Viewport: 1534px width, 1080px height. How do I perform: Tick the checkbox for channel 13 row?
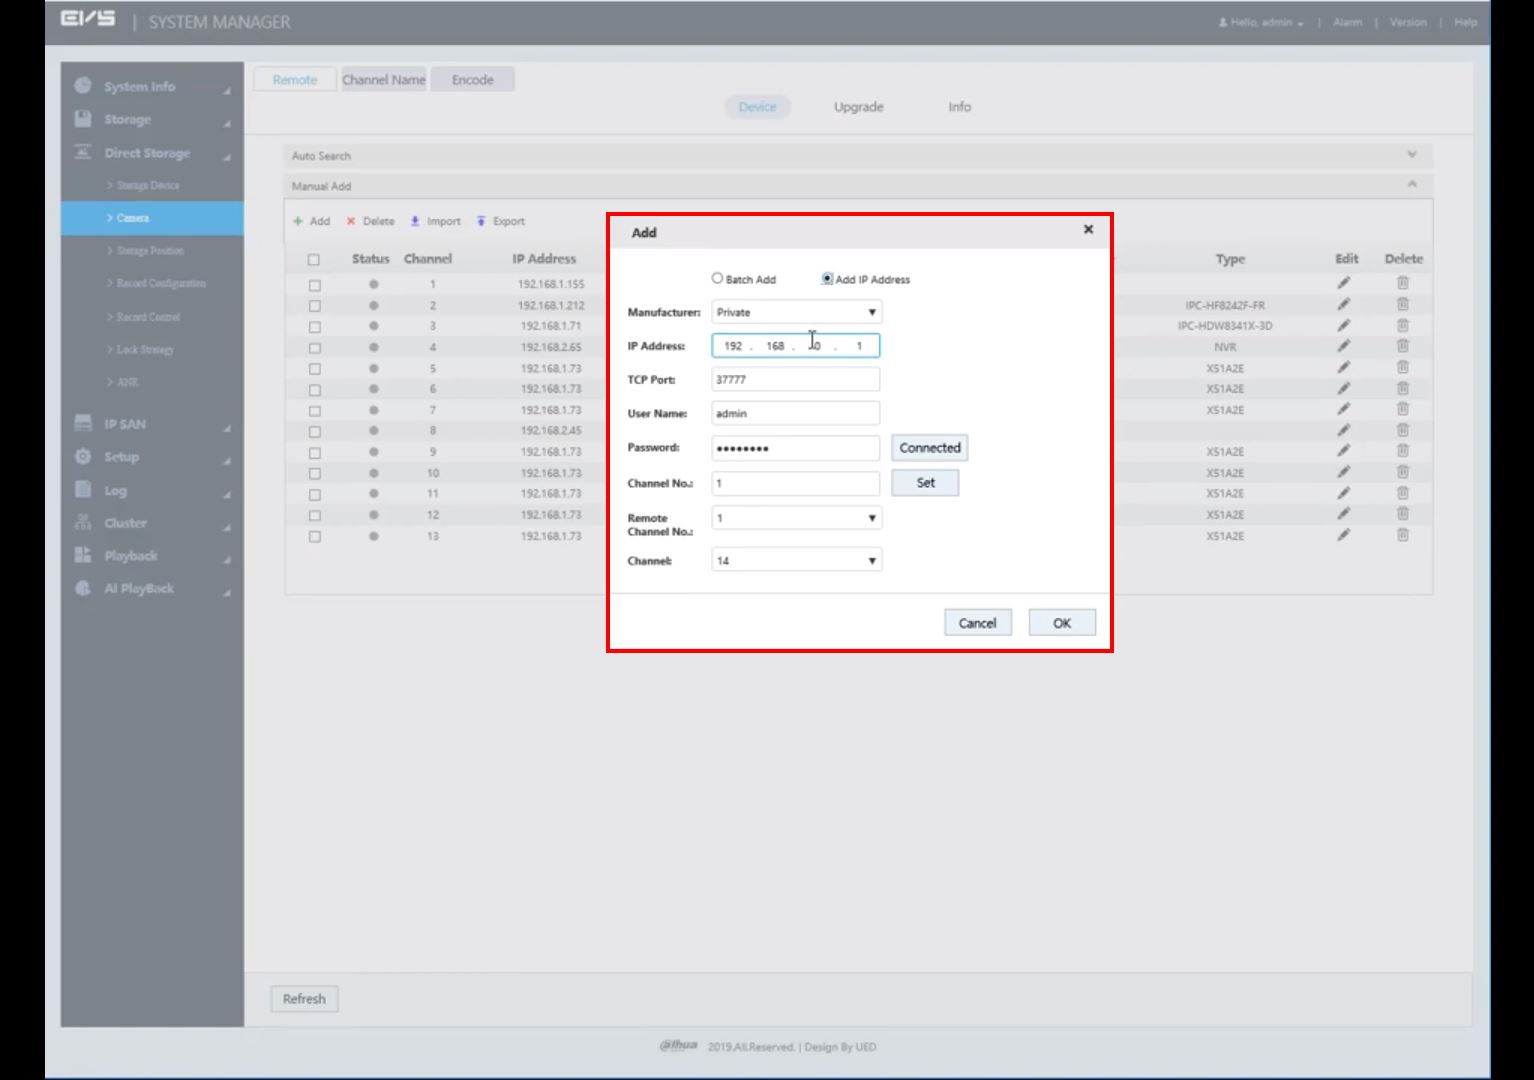pyautogui.click(x=314, y=537)
